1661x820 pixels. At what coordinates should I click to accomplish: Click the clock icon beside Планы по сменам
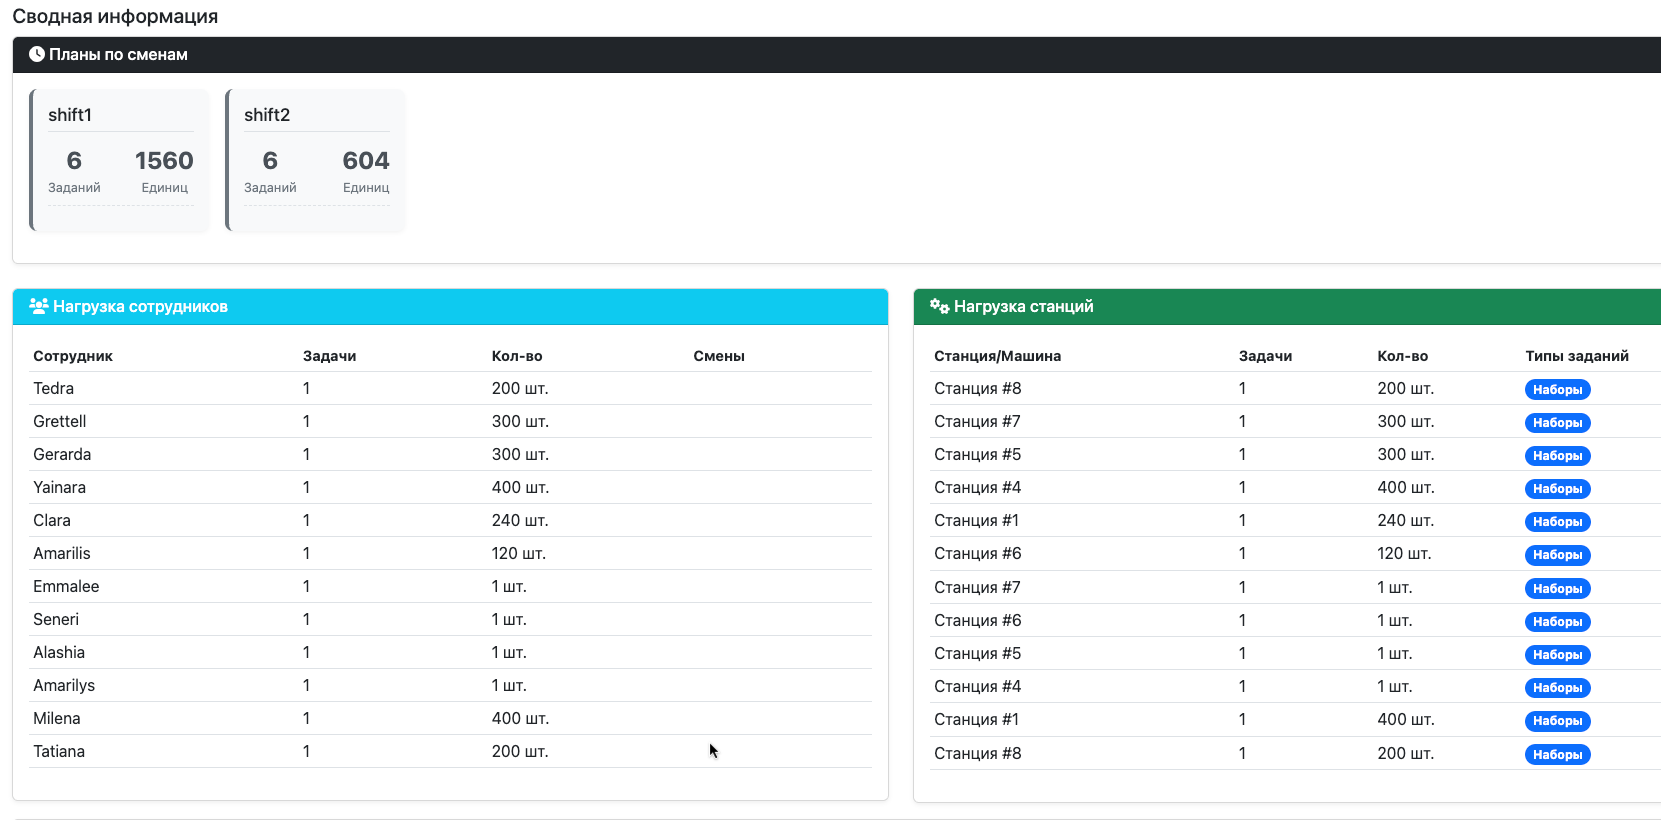click(37, 55)
